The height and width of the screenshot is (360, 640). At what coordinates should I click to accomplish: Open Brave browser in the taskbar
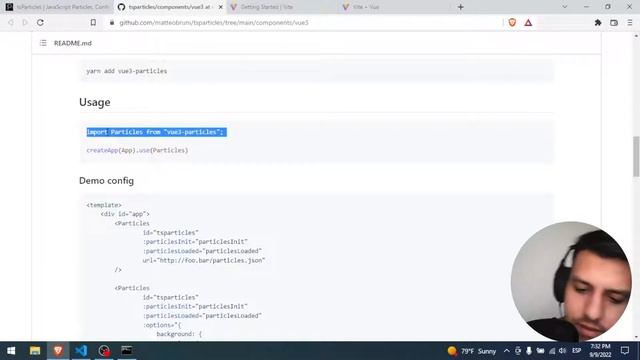(58, 351)
